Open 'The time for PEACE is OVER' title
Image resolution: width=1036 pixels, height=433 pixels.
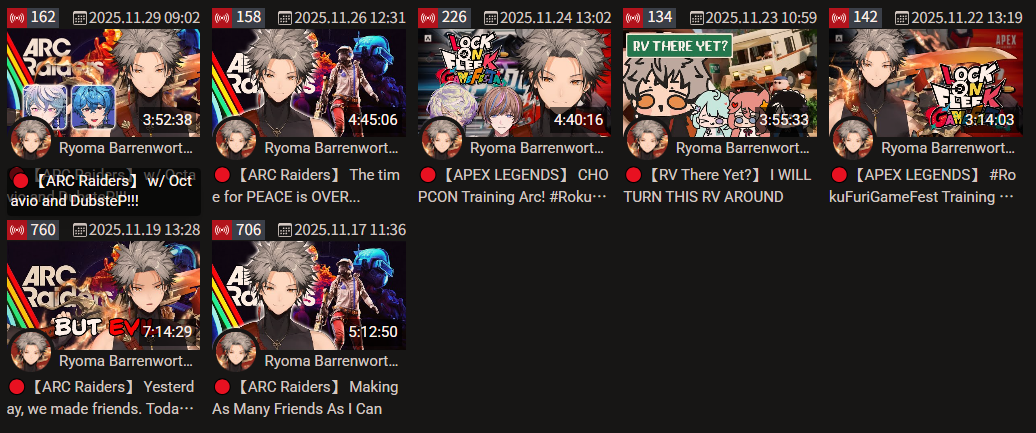[306, 186]
